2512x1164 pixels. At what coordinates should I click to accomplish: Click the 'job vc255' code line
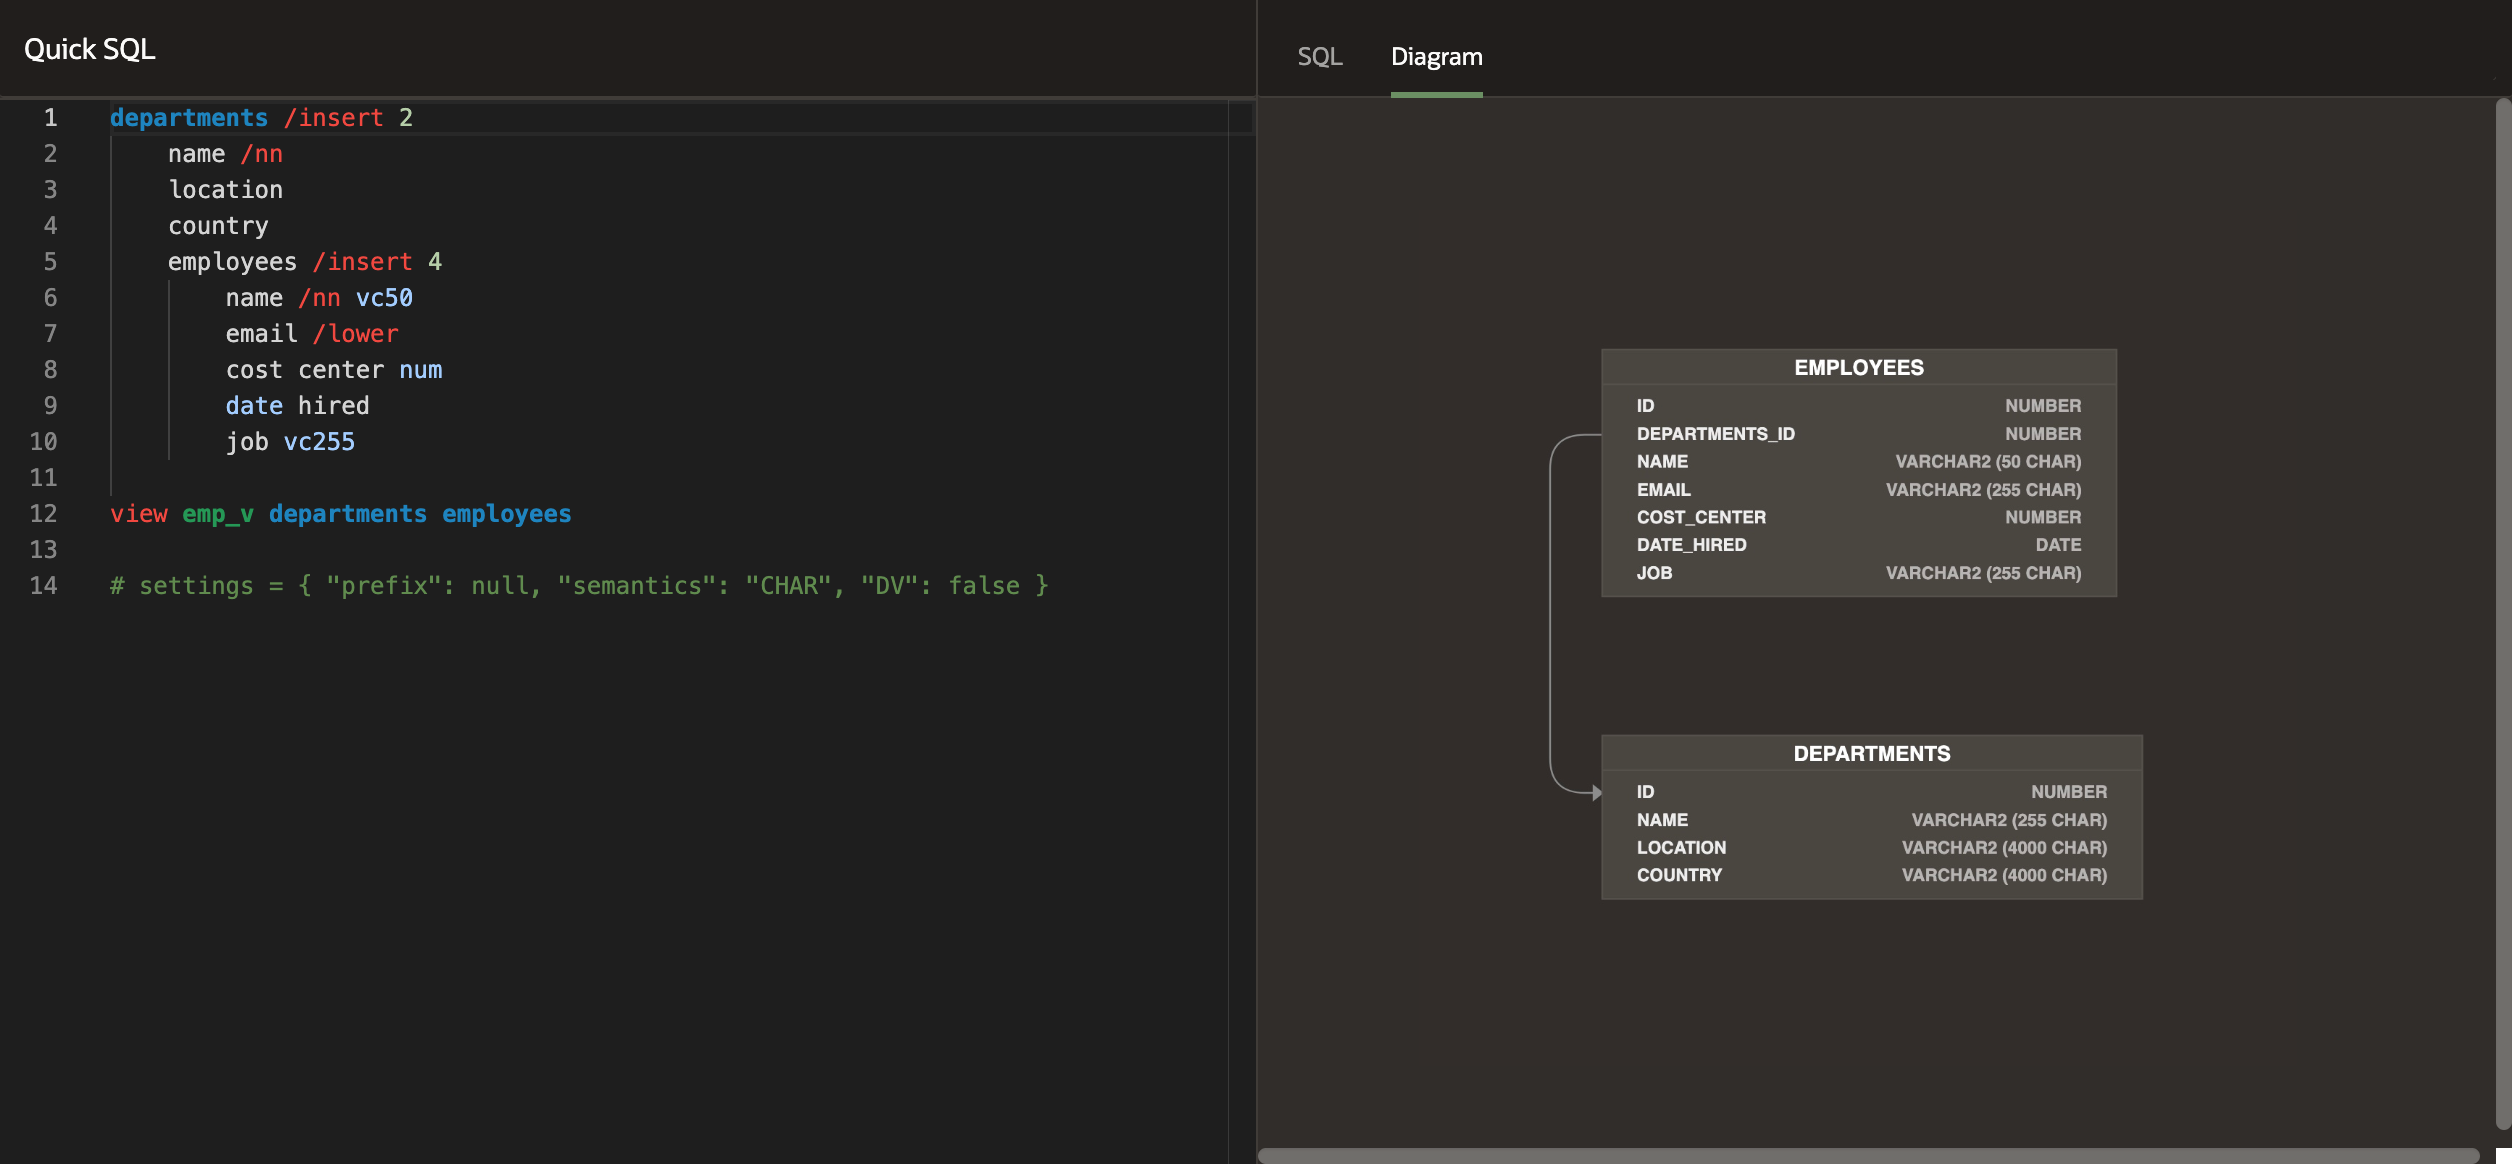[x=290, y=442]
